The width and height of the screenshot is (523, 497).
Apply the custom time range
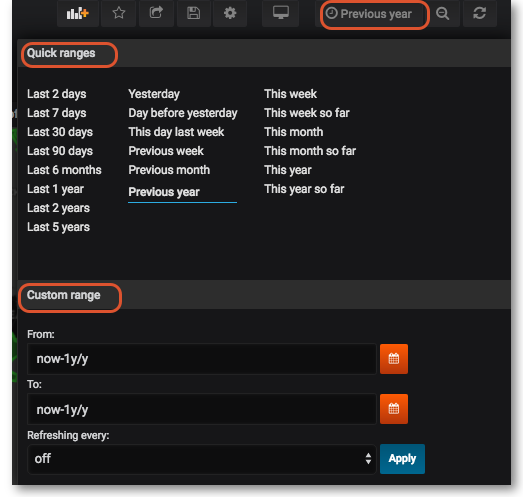tap(402, 459)
